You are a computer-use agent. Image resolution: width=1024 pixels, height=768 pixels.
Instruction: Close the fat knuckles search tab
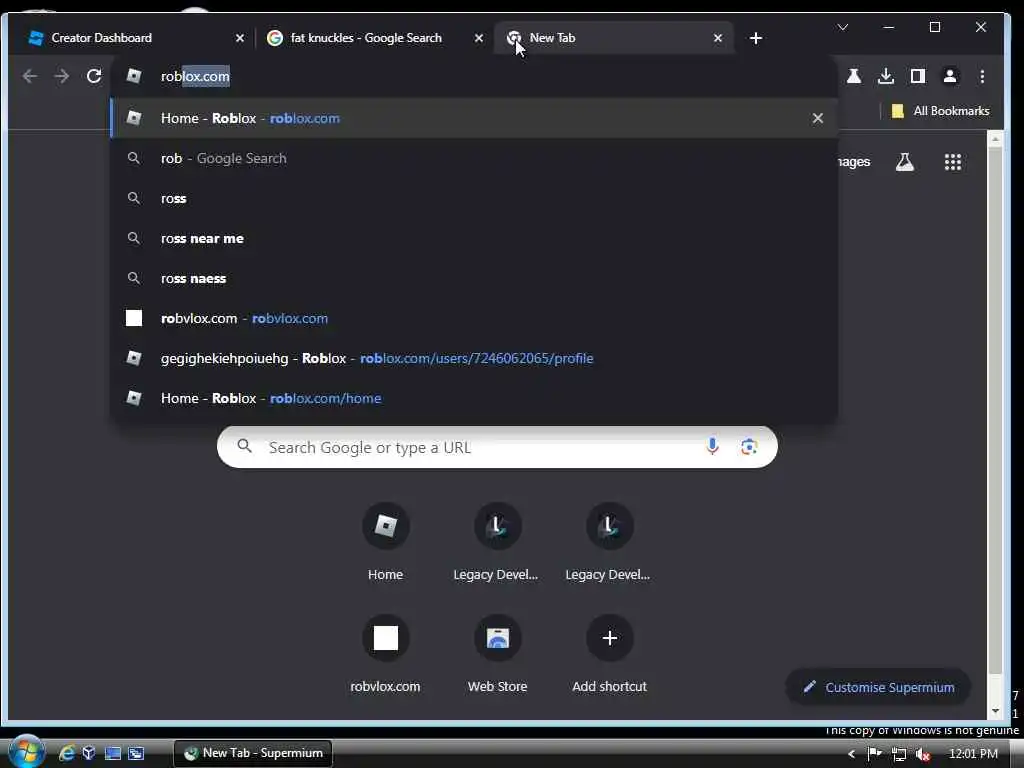click(x=479, y=38)
